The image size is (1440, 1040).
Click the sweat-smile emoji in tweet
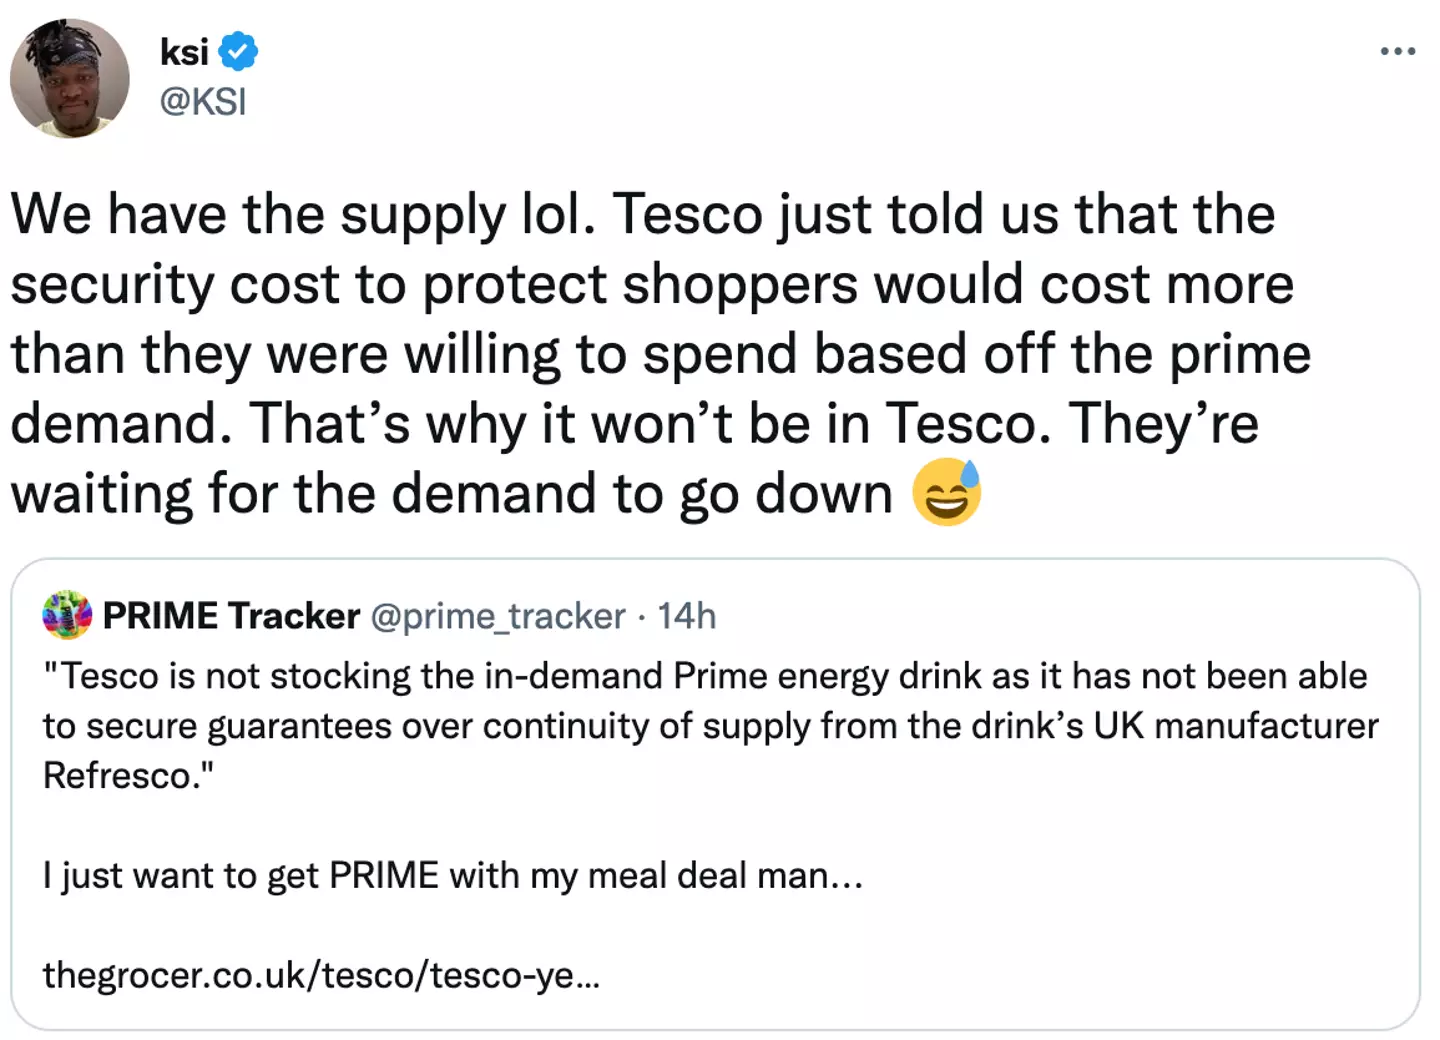point(946,492)
